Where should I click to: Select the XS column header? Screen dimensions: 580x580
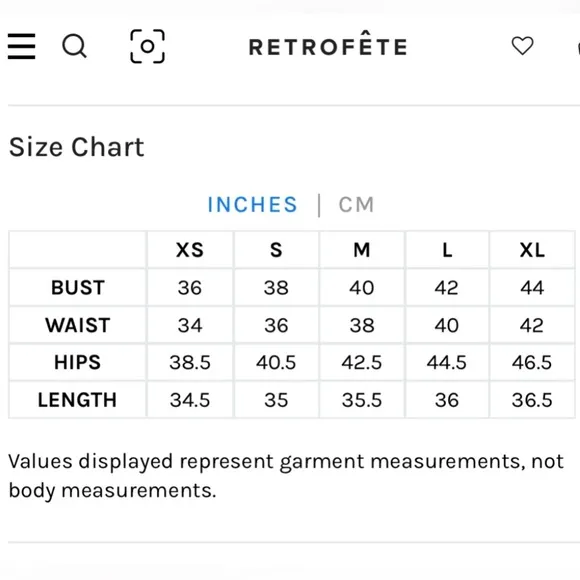tap(190, 250)
